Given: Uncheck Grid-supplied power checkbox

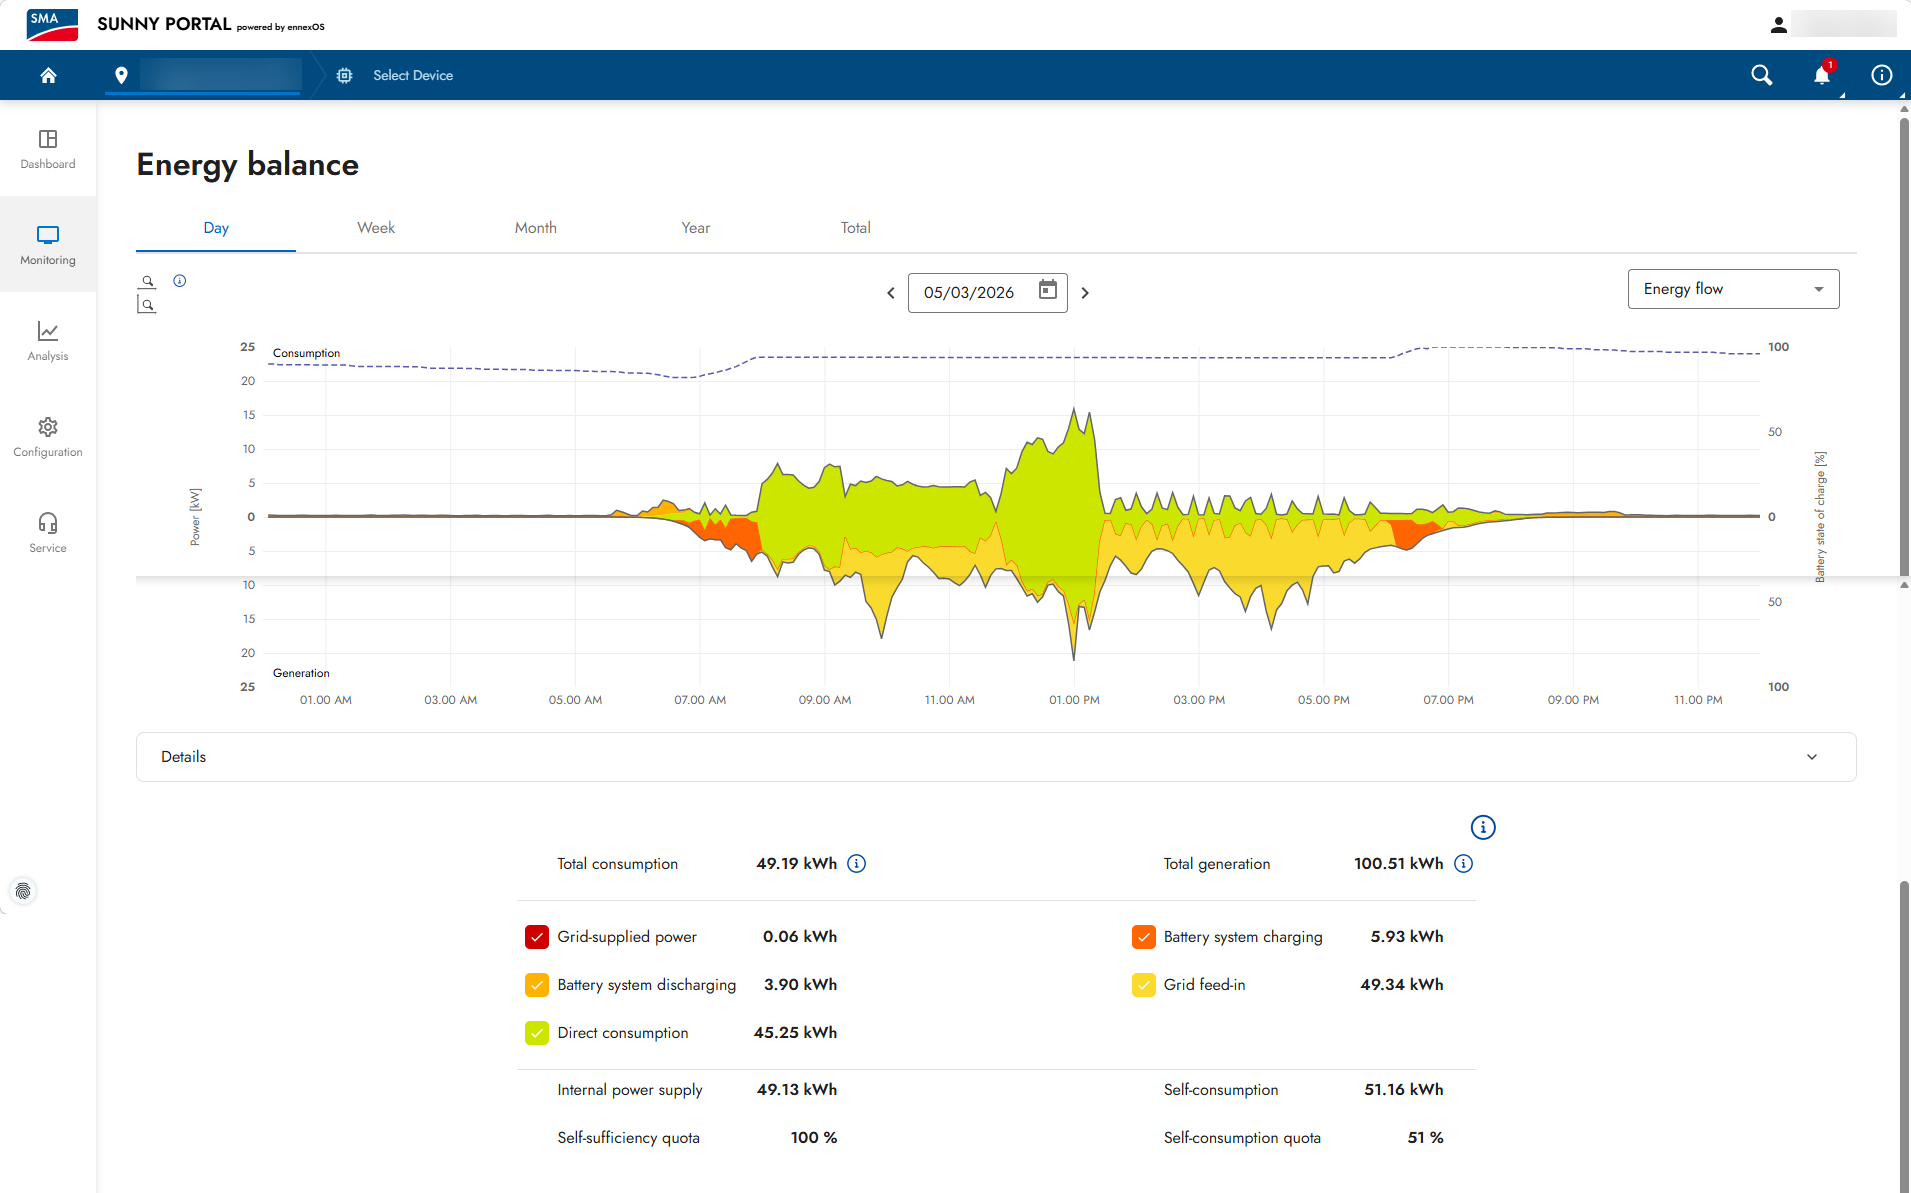Looking at the screenshot, I should click(537, 937).
